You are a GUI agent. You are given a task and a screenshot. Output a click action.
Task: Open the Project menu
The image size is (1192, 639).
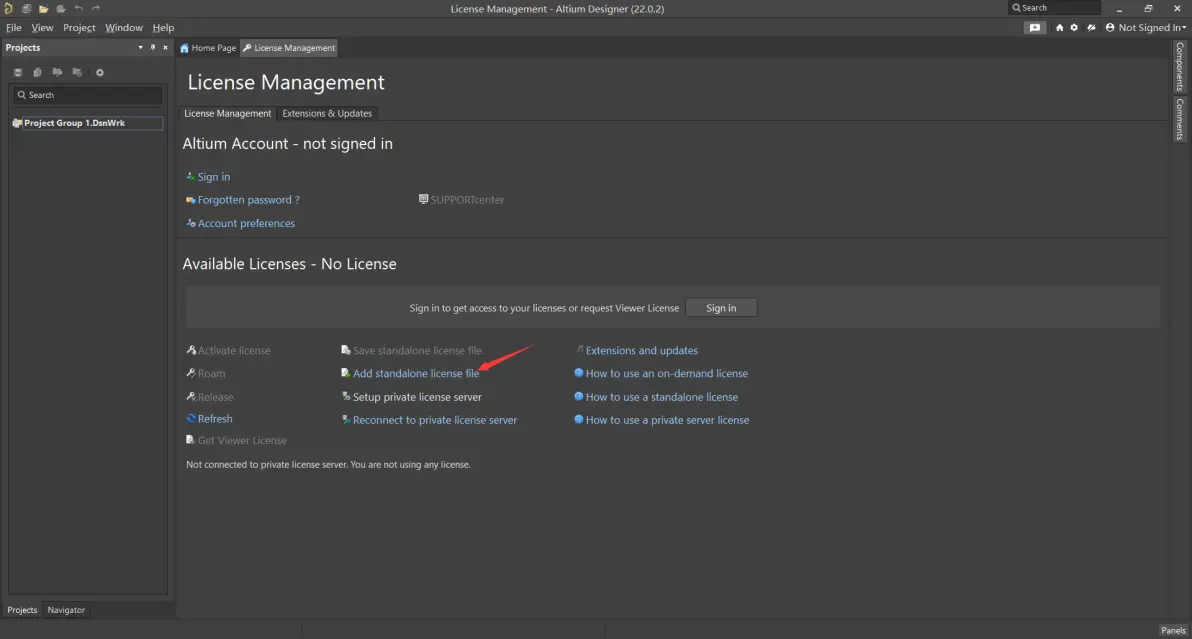click(x=79, y=27)
